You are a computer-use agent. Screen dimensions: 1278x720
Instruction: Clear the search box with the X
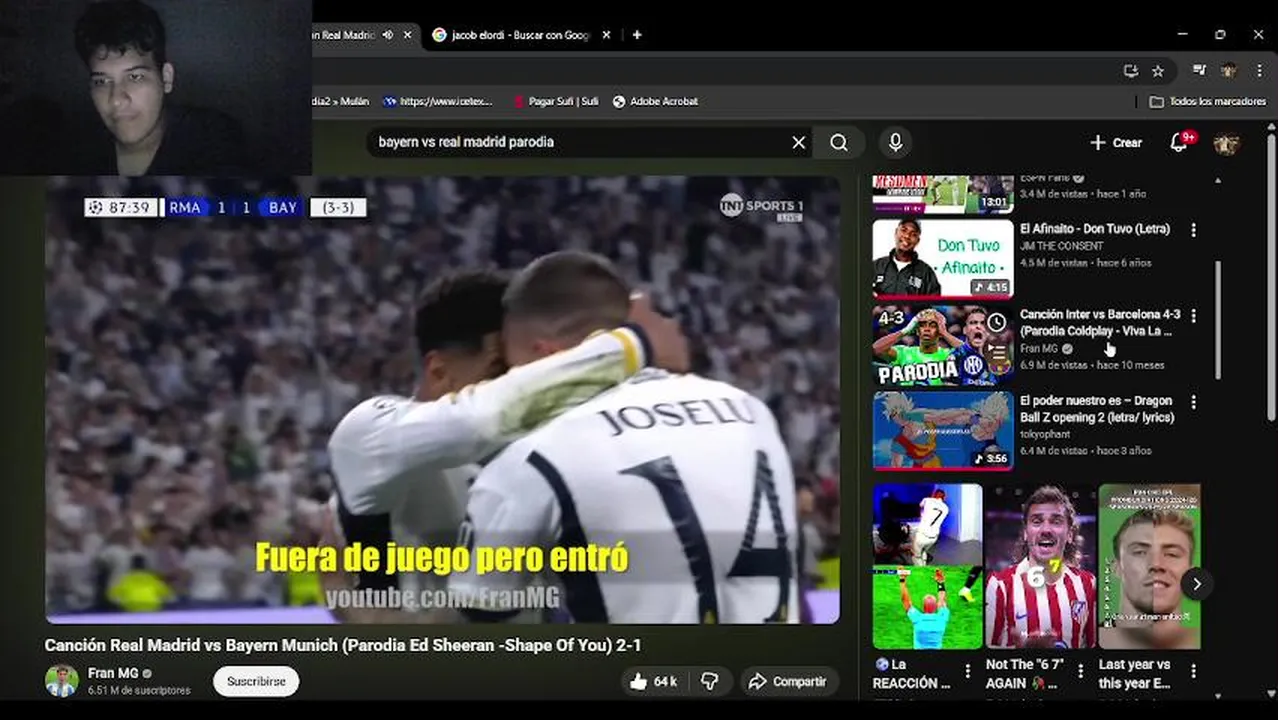798,142
